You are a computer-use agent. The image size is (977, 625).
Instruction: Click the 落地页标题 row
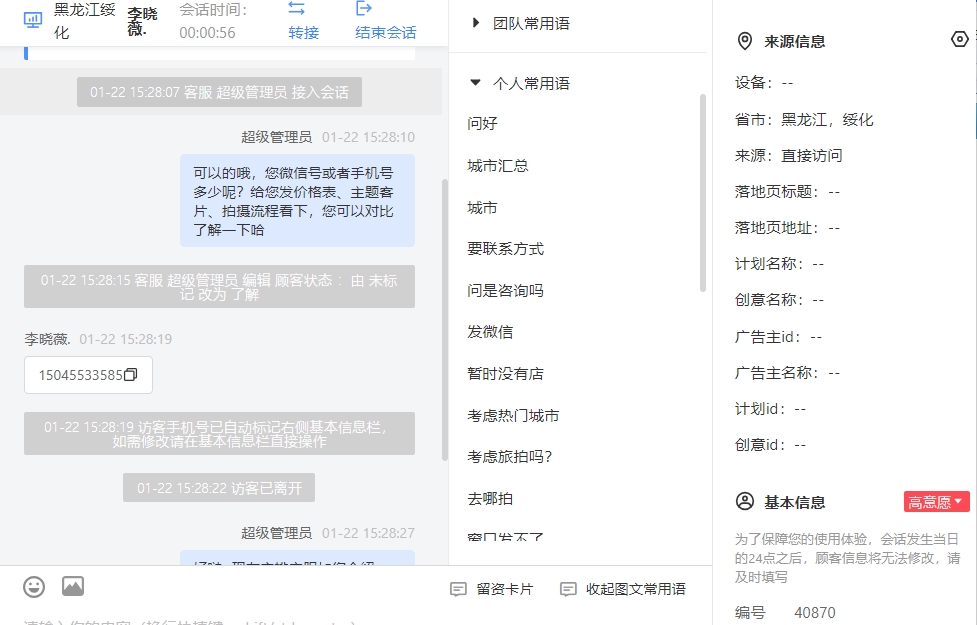click(788, 192)
